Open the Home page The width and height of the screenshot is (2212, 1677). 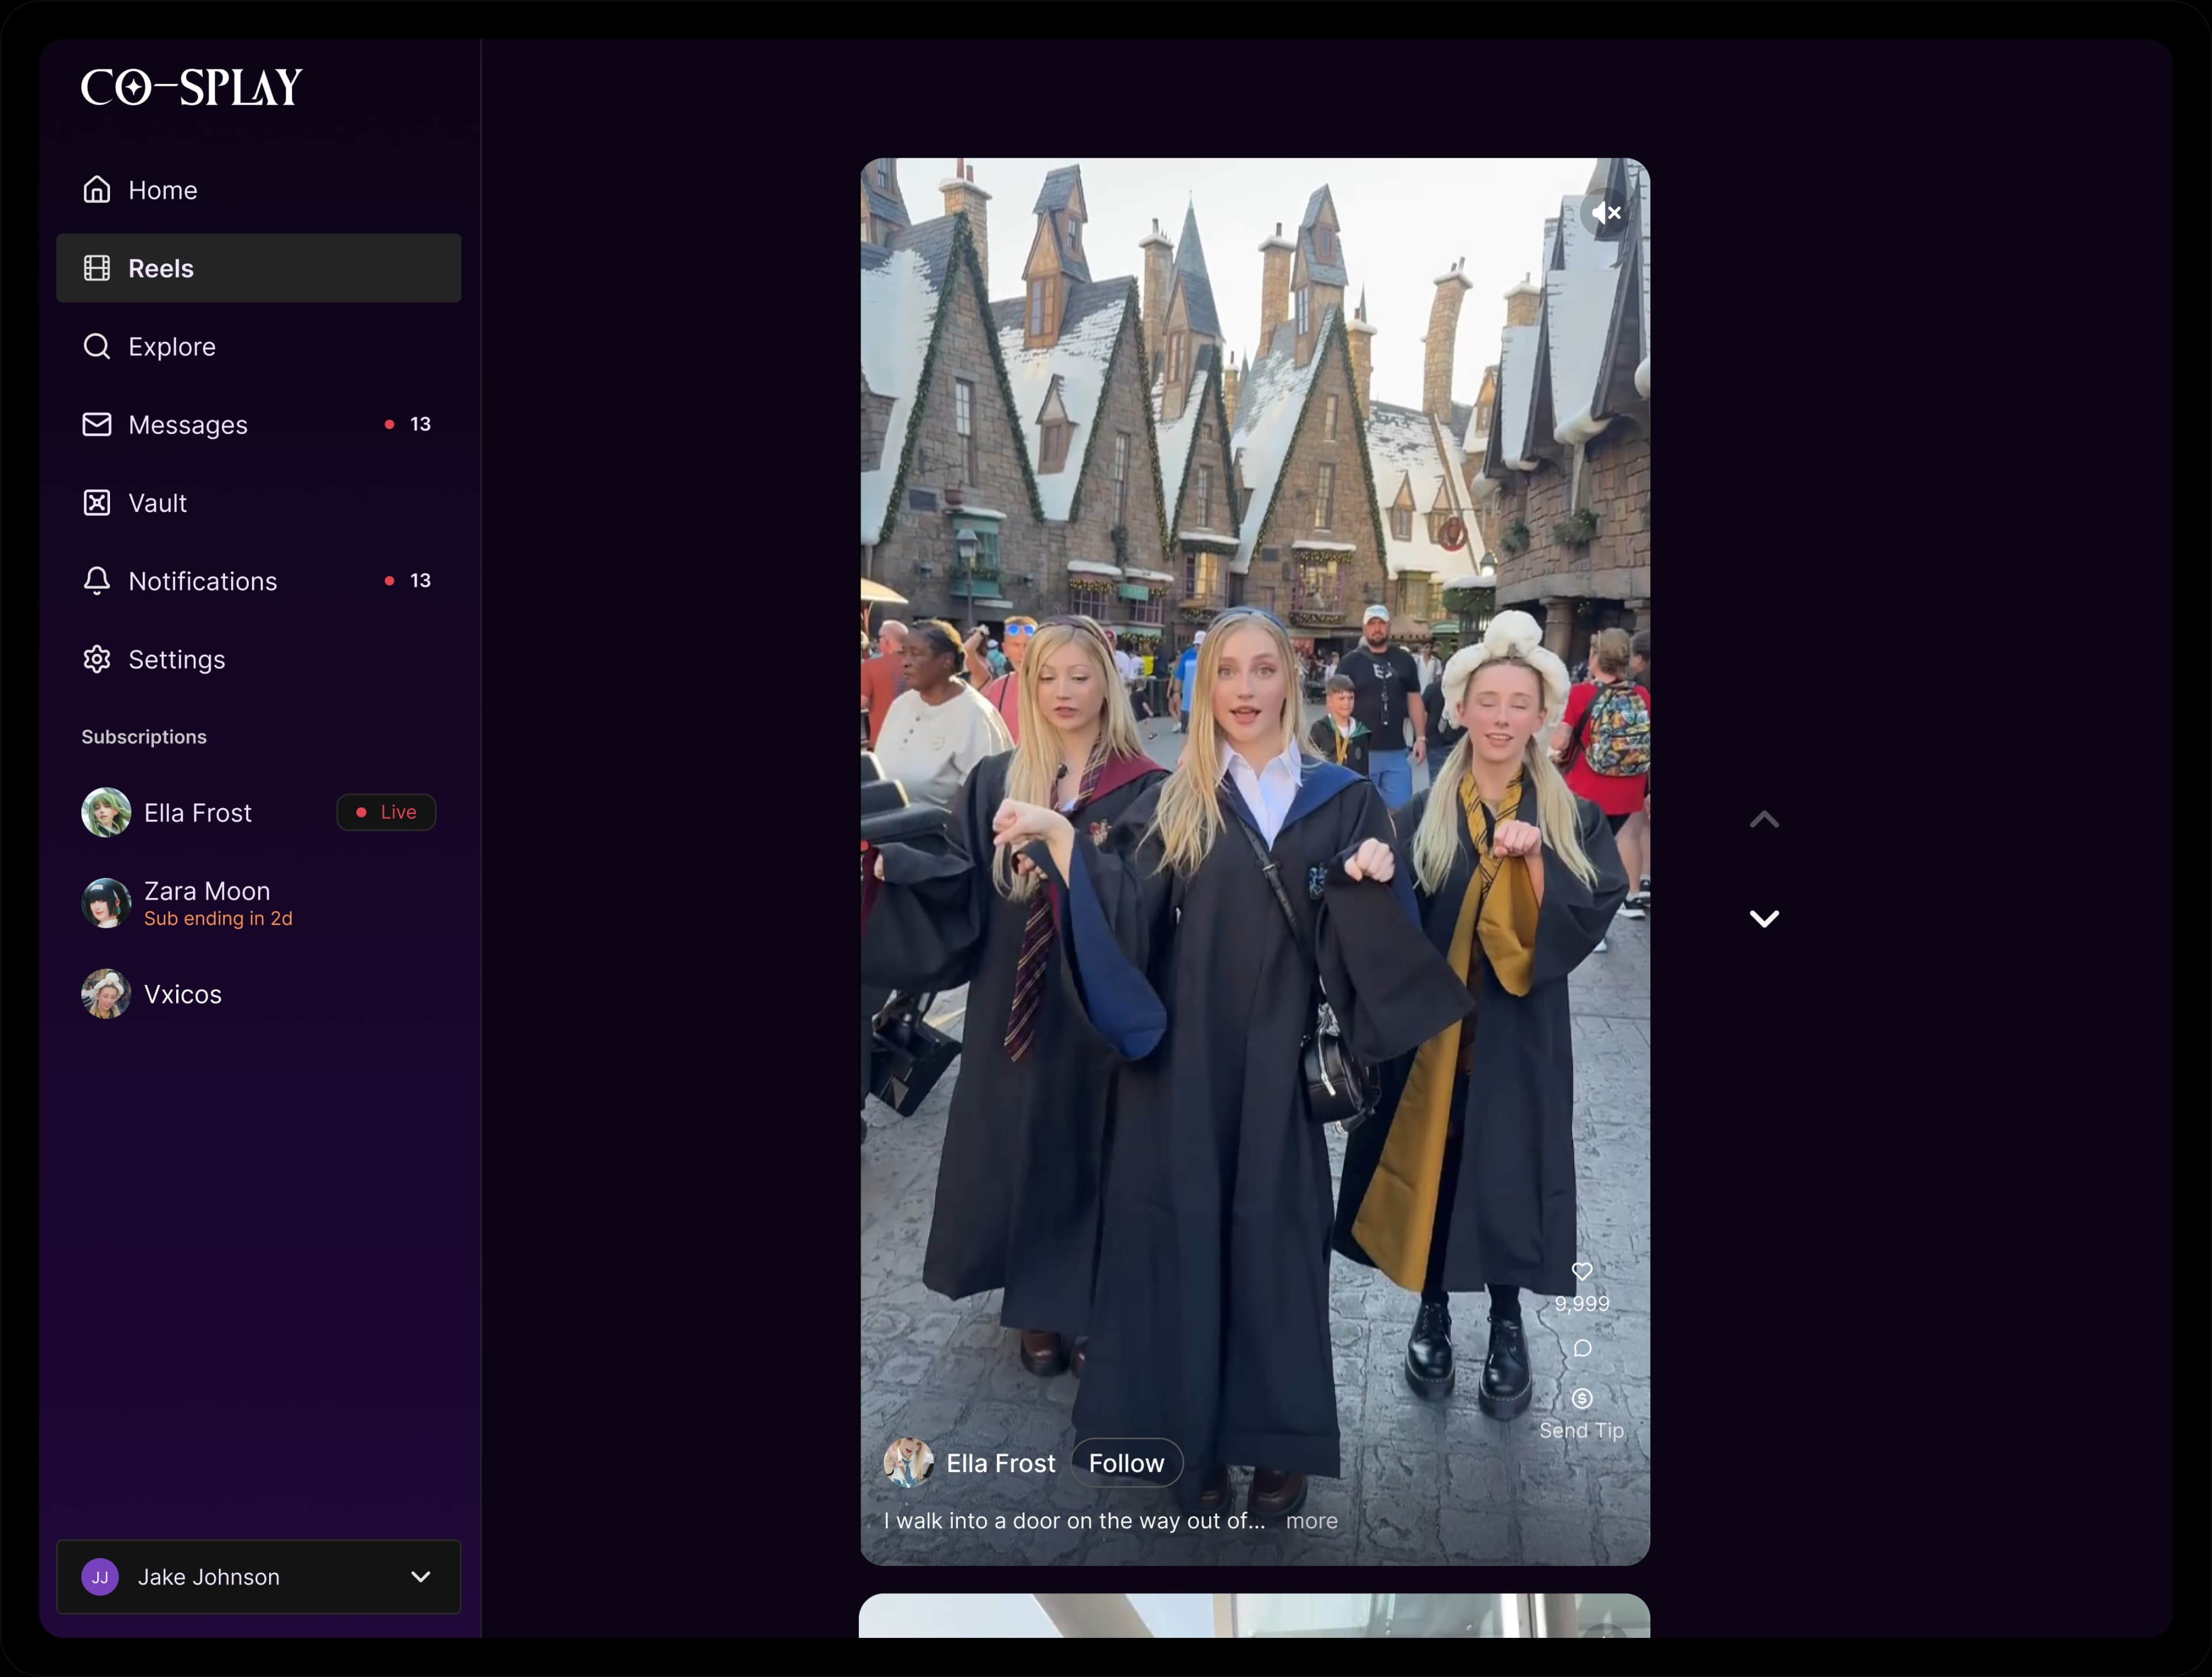coord(162,190)
